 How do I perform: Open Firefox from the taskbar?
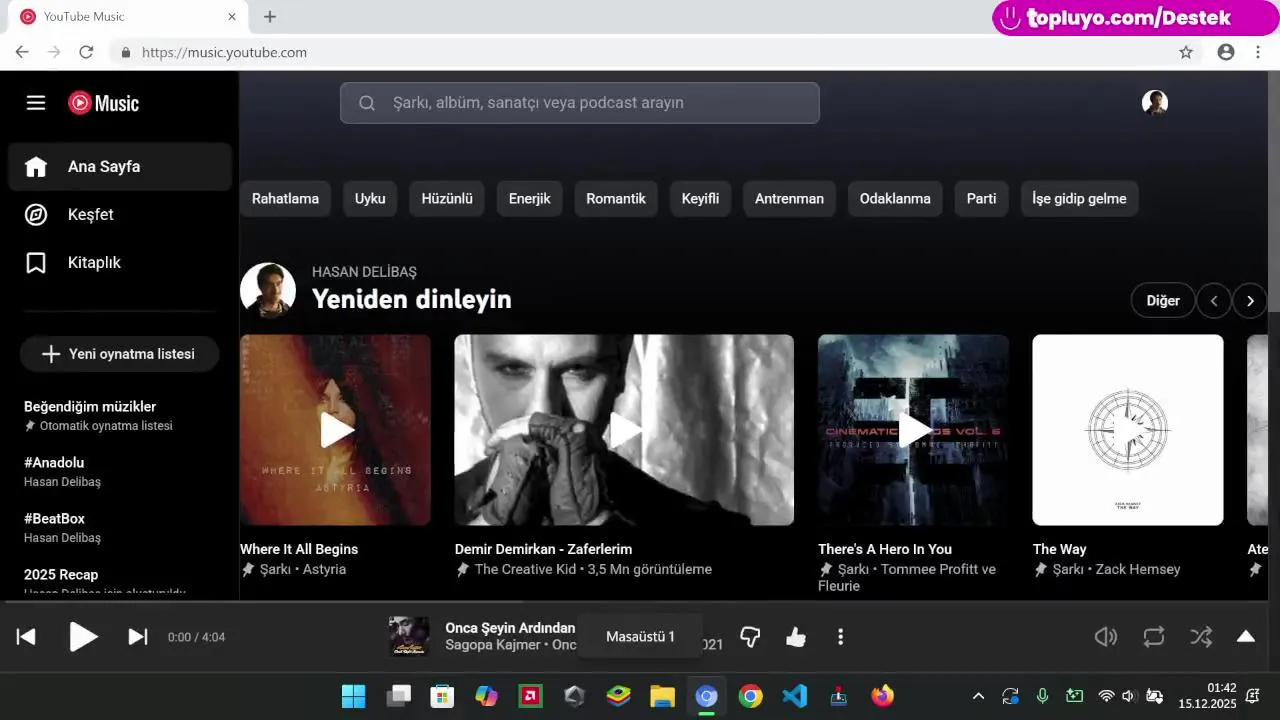(x=883, y=696)
